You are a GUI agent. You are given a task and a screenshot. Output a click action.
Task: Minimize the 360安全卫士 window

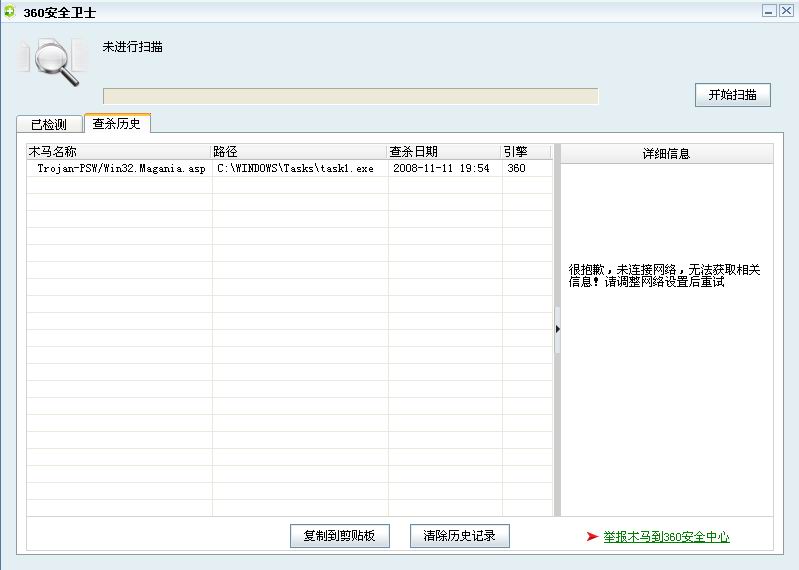point(769,11)
